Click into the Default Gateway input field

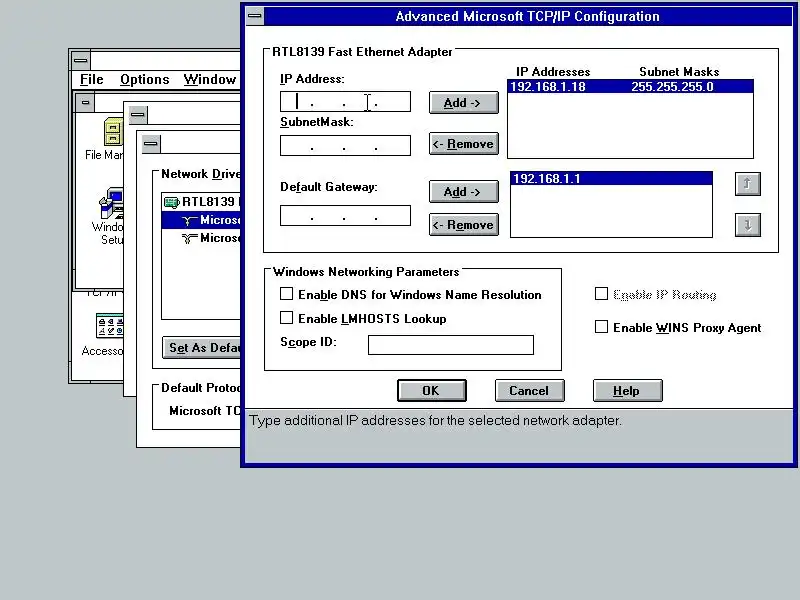pyautogui.click(x=345, y=215)
